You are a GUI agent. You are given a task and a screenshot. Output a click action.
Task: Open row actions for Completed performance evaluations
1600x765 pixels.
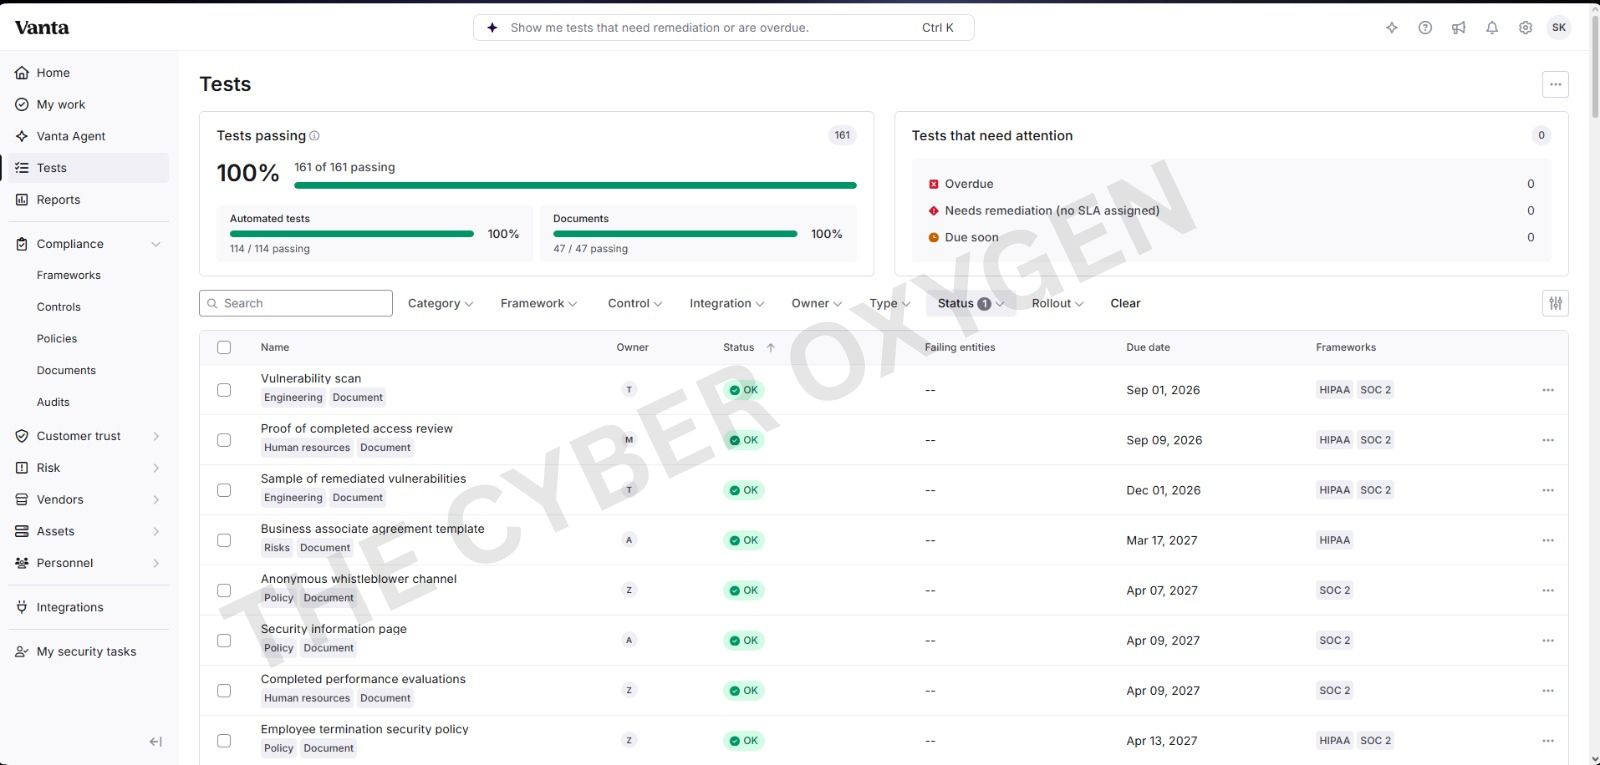pyautogui.click(x=1548, y=691)
